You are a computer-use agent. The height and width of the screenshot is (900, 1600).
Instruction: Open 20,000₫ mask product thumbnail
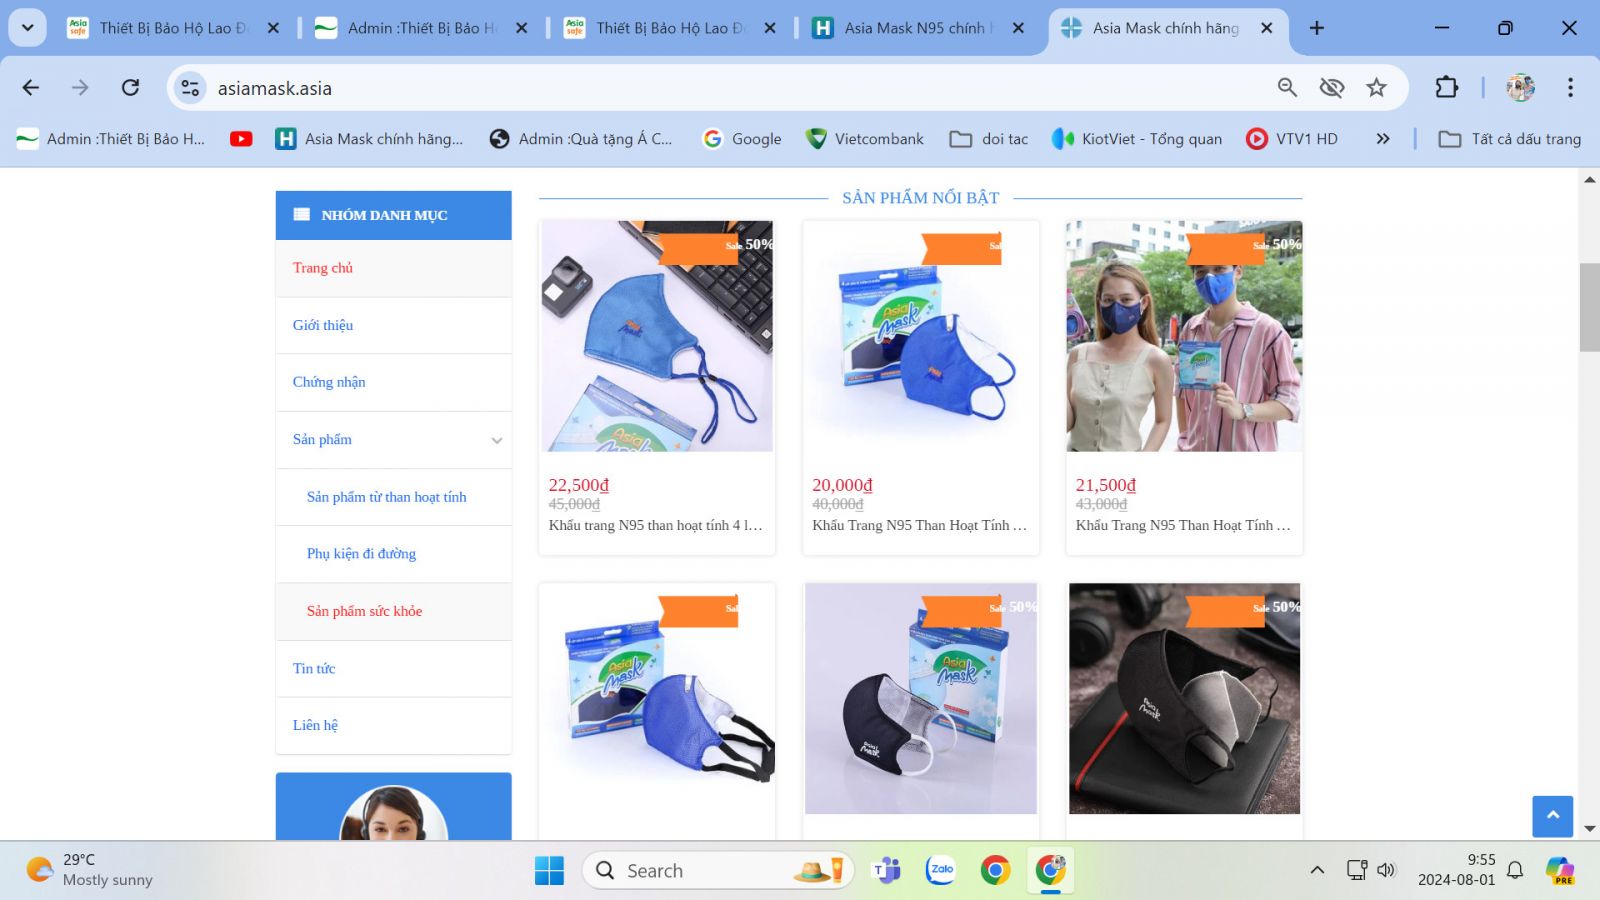(921, 336)
